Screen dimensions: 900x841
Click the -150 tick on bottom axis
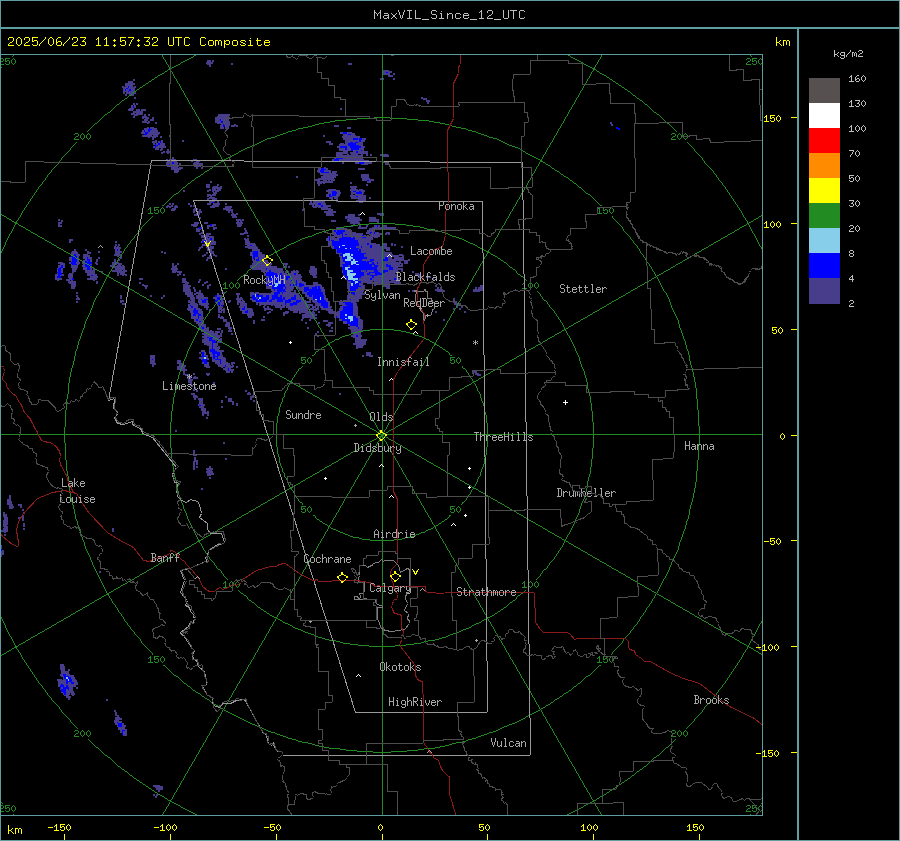[x=59, y=827]
